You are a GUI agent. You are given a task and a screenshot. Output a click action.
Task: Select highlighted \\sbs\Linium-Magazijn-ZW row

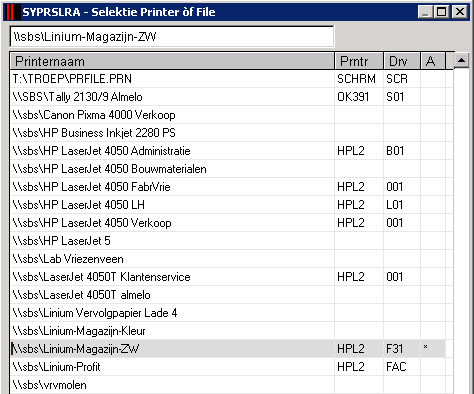228,349
